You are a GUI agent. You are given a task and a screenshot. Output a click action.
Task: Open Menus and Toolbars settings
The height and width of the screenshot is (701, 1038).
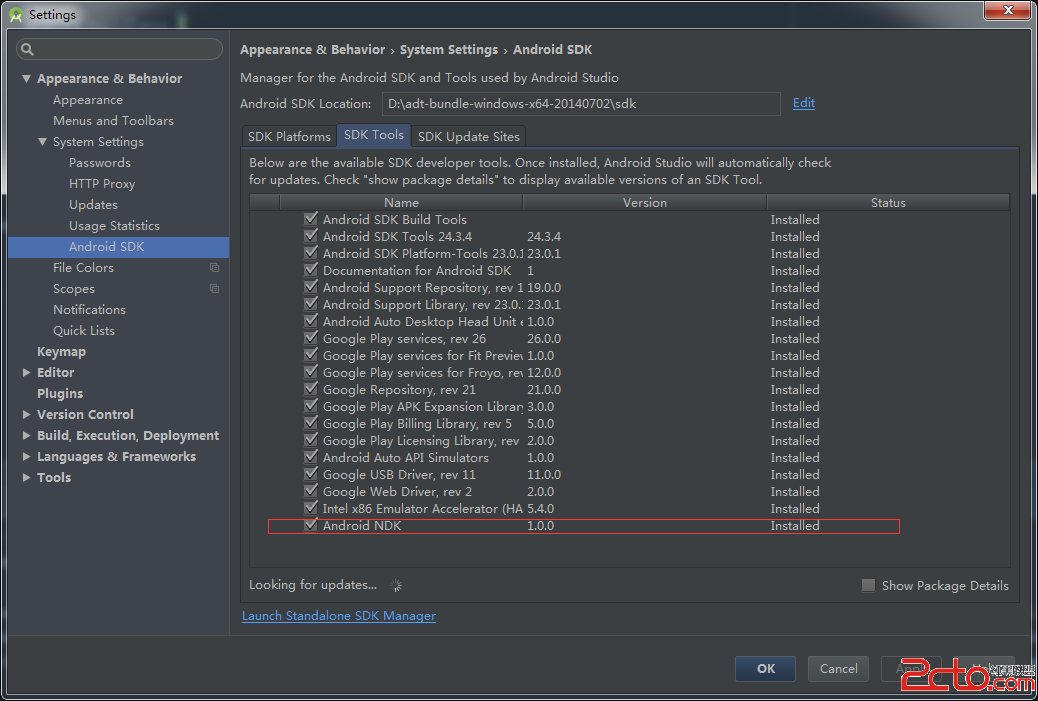113,120
